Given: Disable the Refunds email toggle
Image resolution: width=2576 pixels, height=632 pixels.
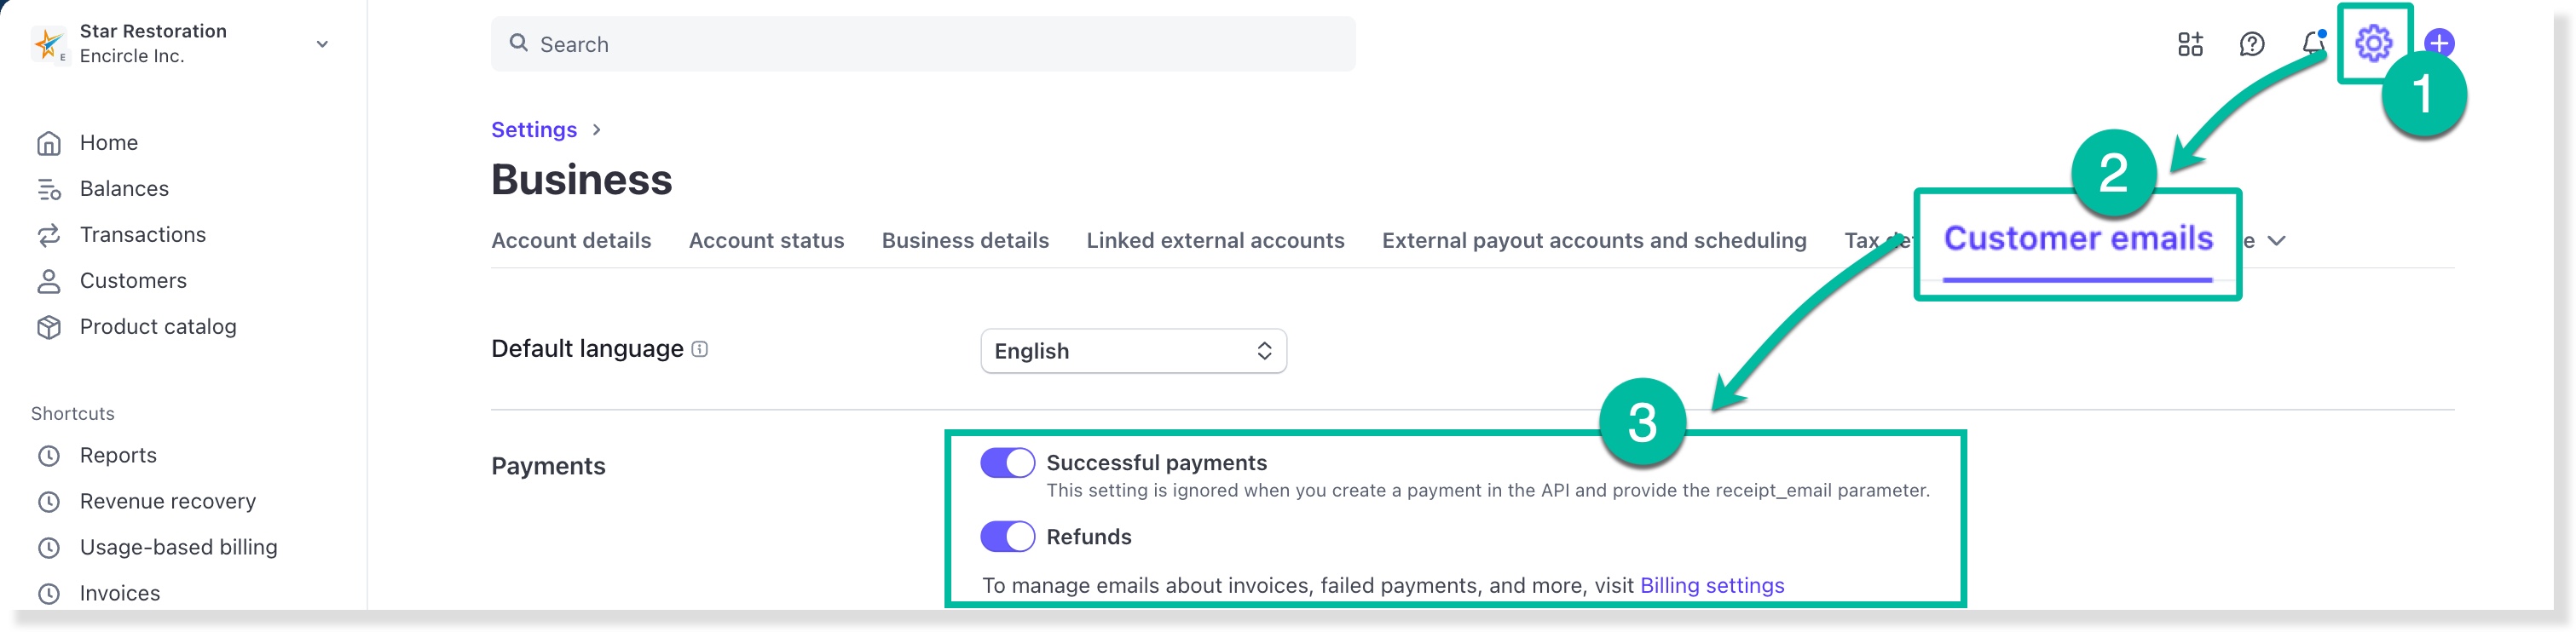Looking at the screenshot, I should coord(1007,537).
